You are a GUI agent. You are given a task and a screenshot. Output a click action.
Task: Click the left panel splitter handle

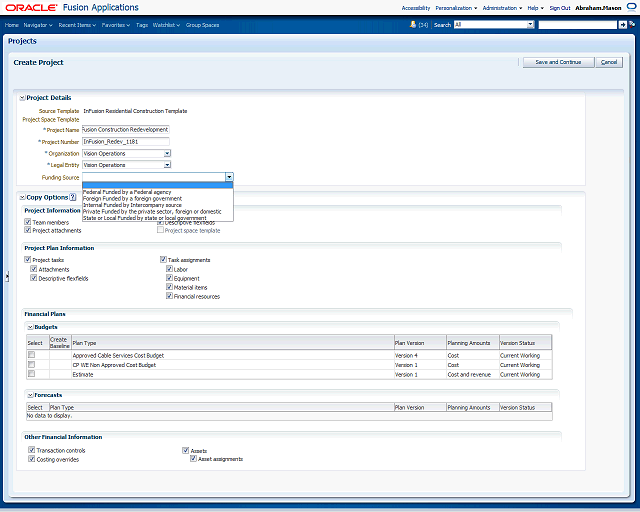7,277
